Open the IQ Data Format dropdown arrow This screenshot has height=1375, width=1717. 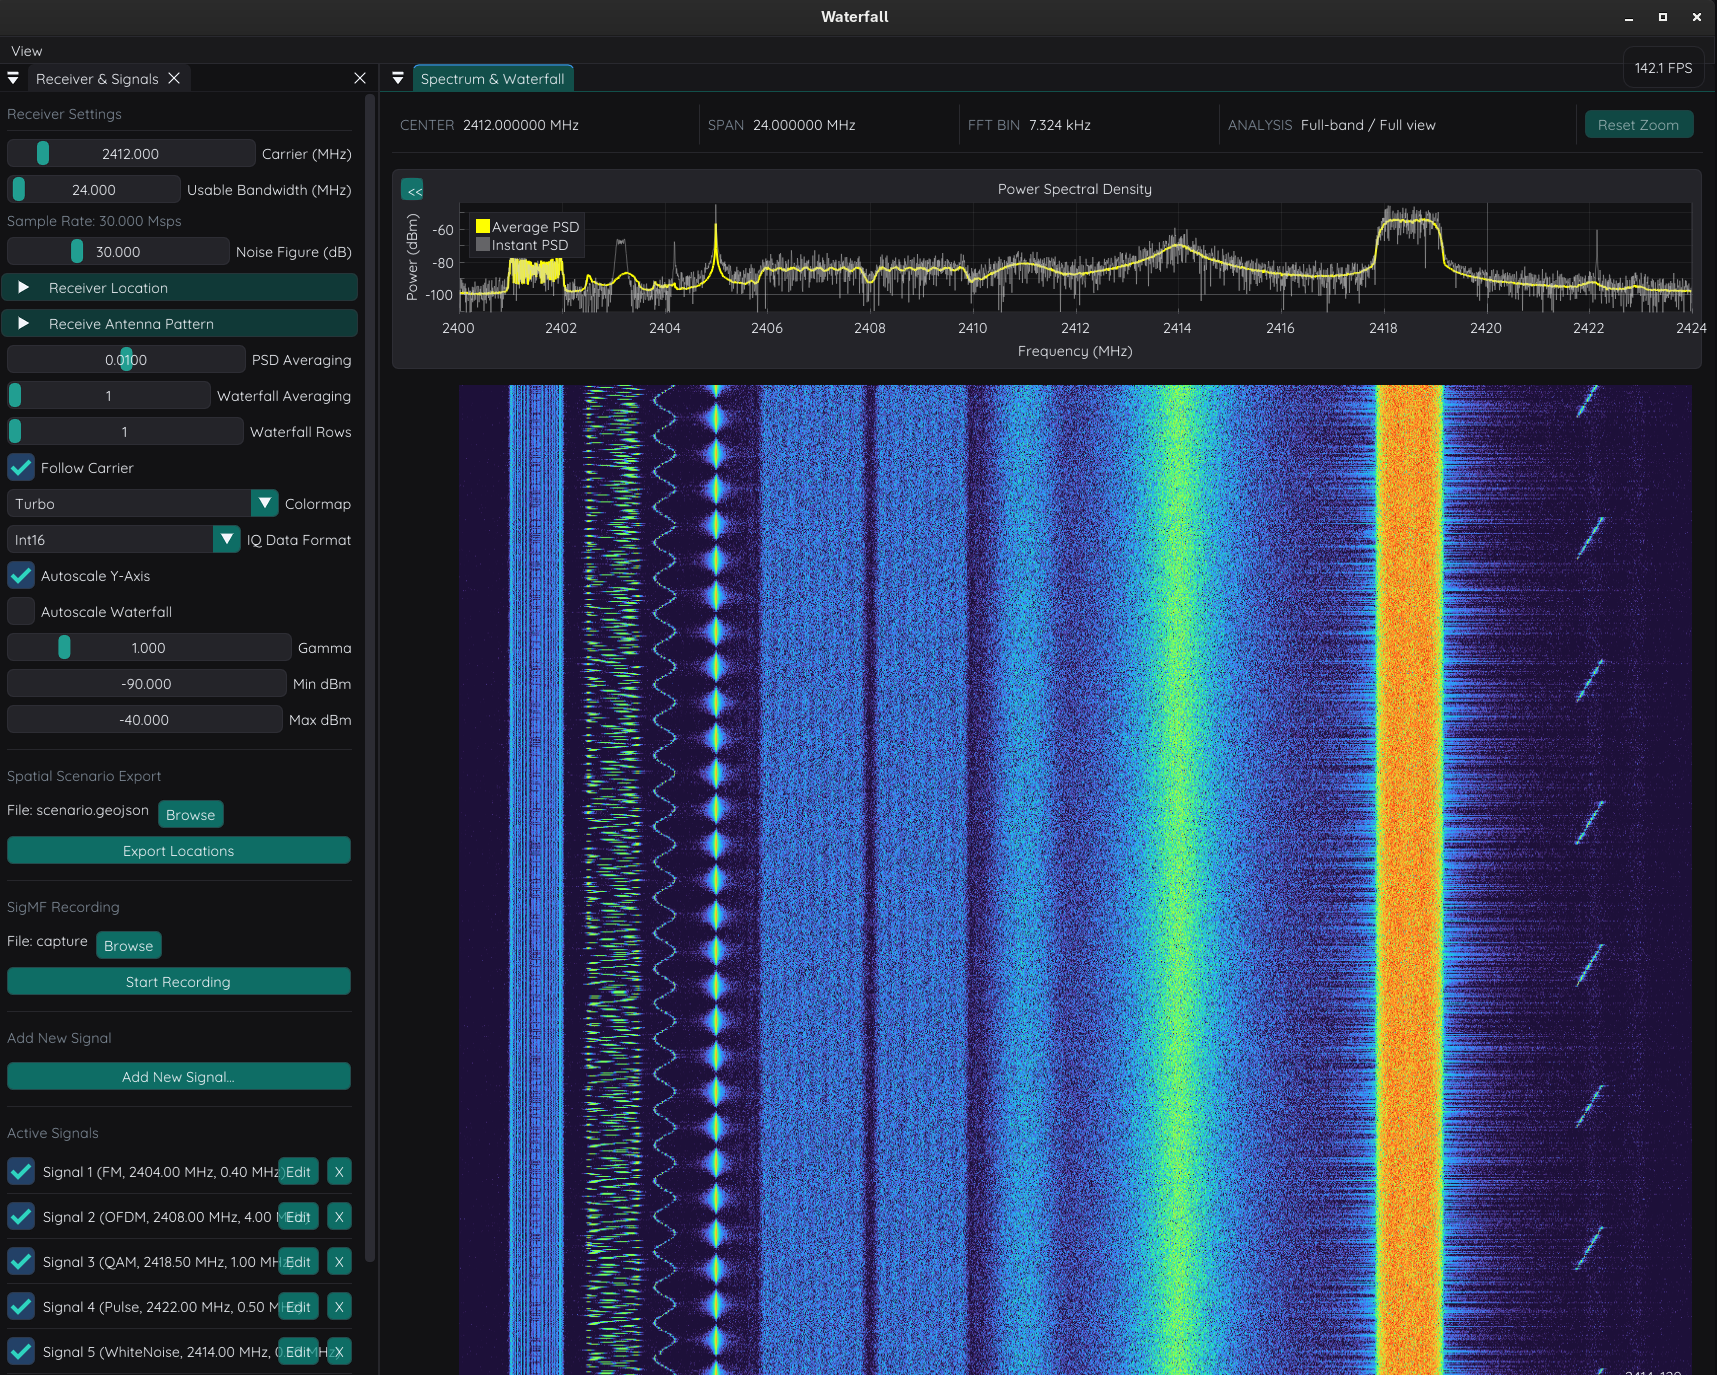tap(227, 539)
